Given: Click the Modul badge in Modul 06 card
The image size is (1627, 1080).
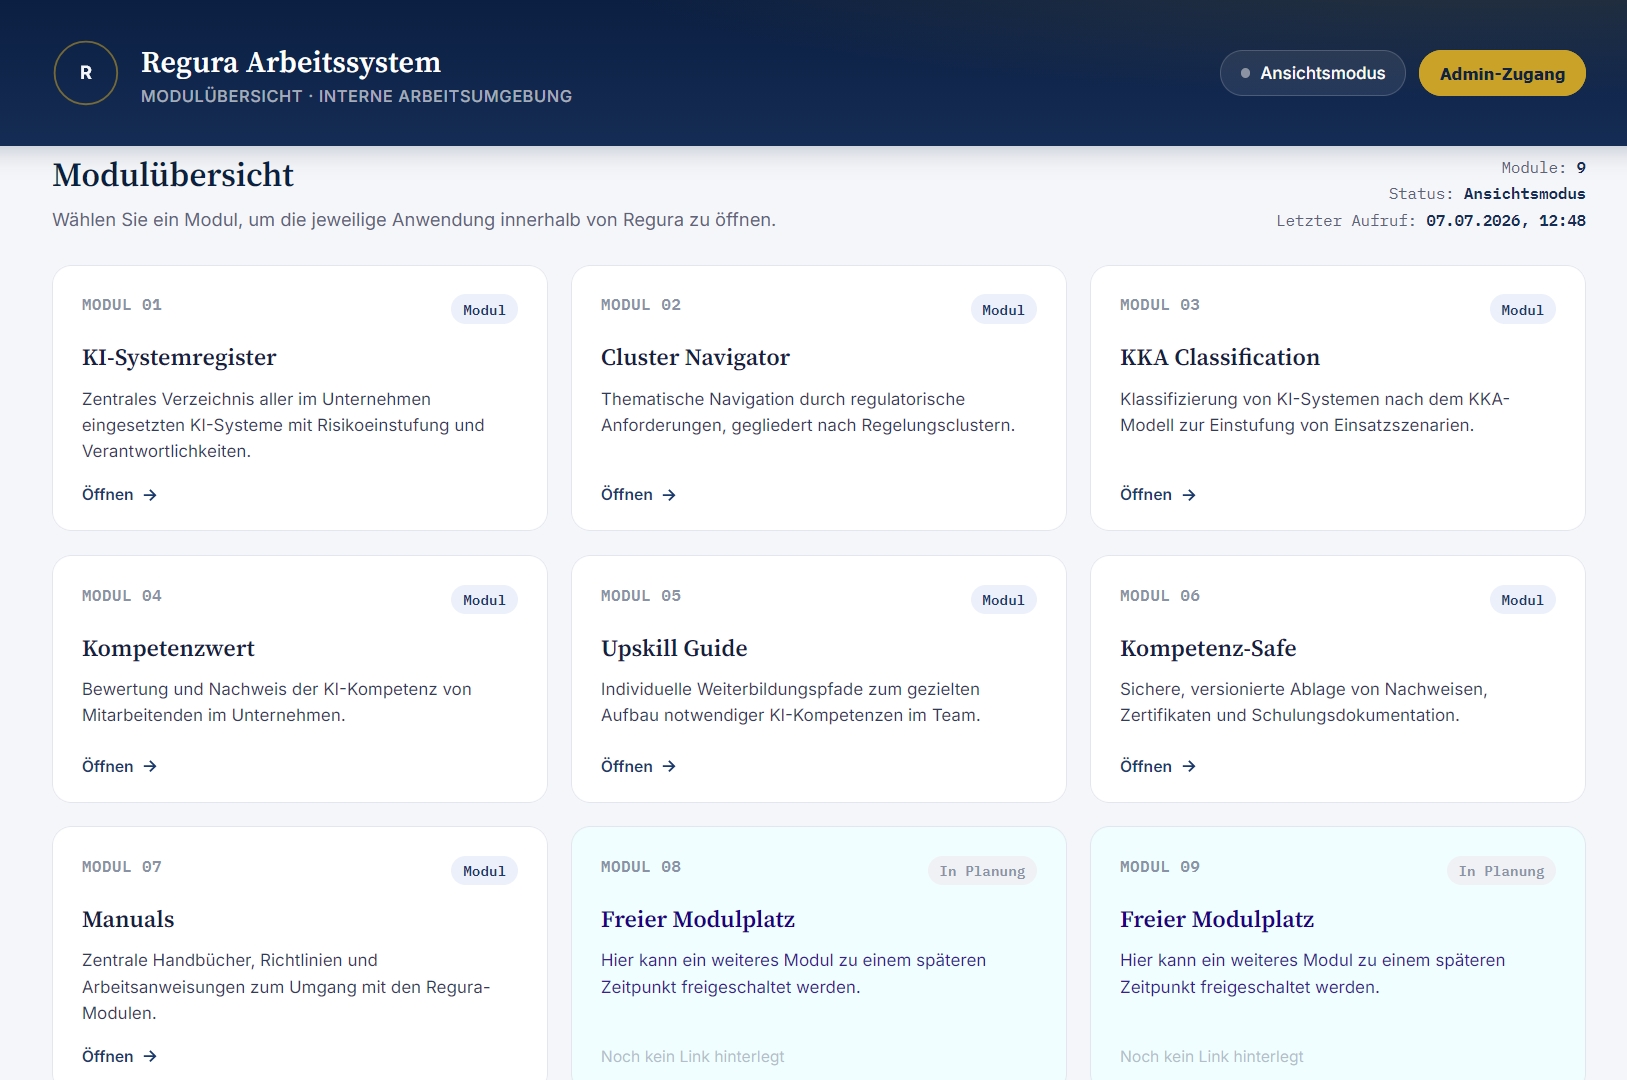Looking at the screenshot, I should click(x=1522, y=600).
